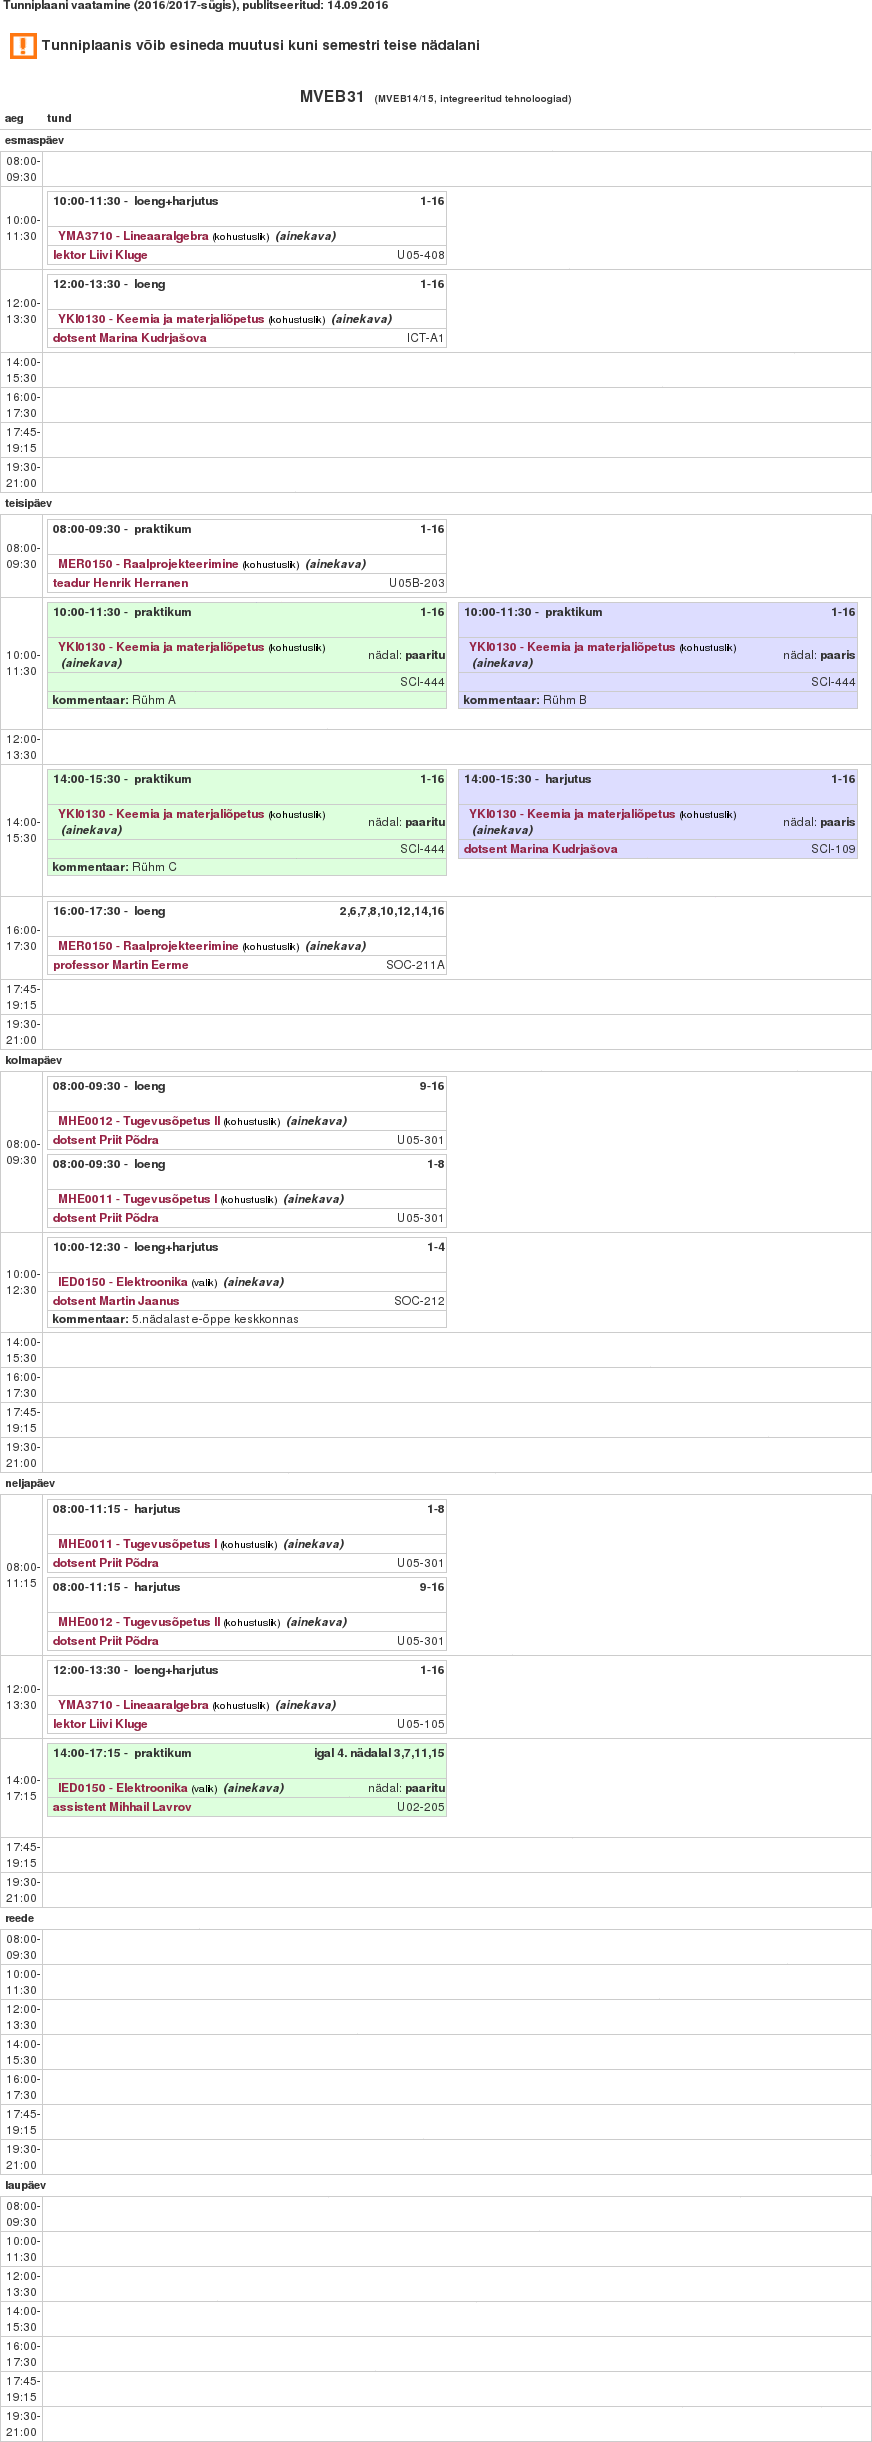Open YMA3710 Lineaaralgebra in the U05-408 entry

tap(133, 236)
